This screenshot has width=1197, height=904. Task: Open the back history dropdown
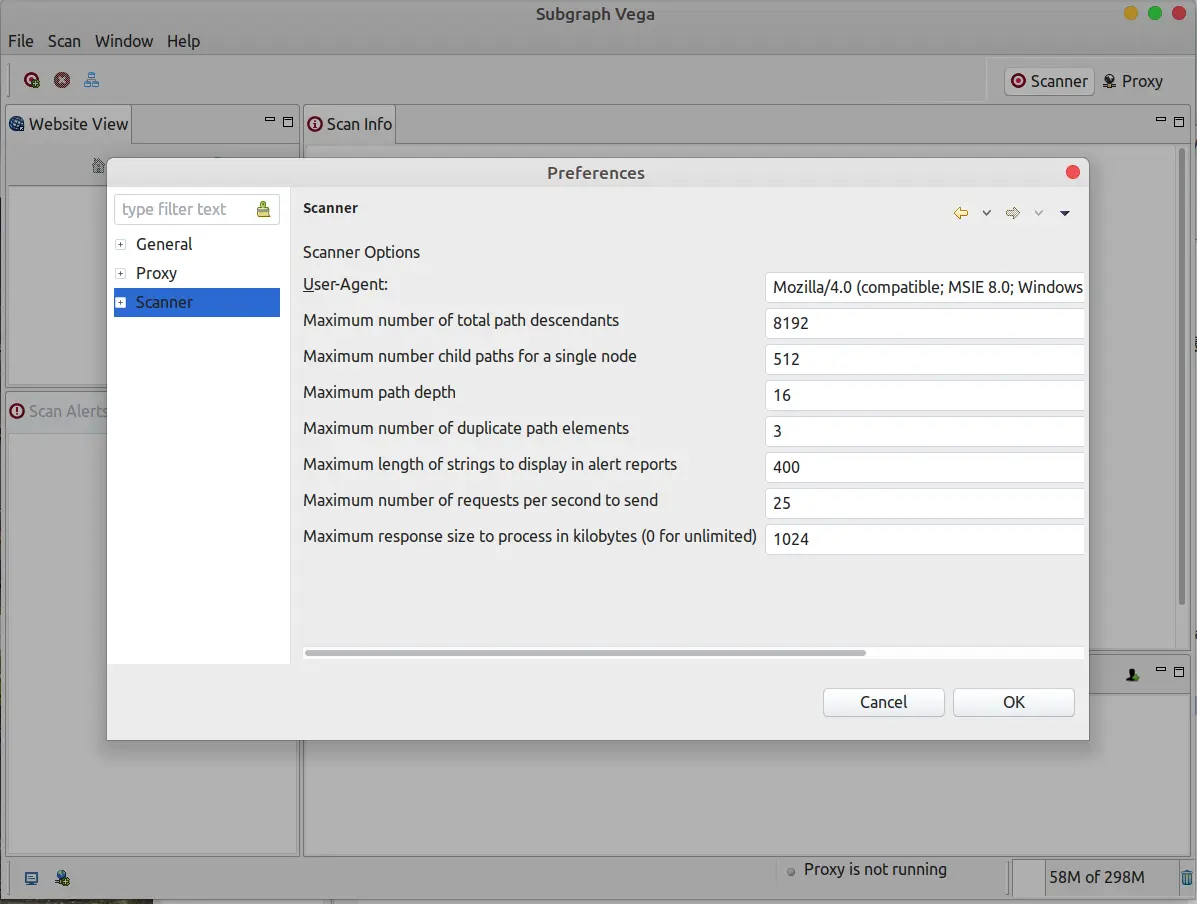pos(986,213)
